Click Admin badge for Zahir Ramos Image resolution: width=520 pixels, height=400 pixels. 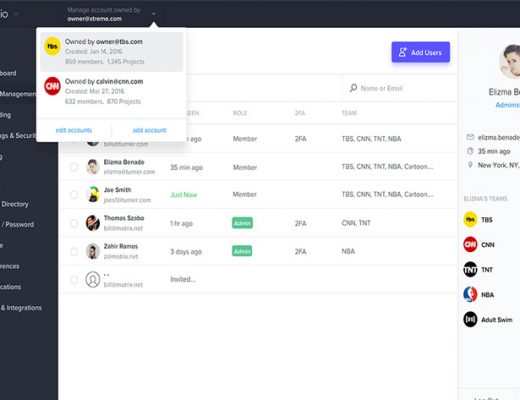[242, 251]
